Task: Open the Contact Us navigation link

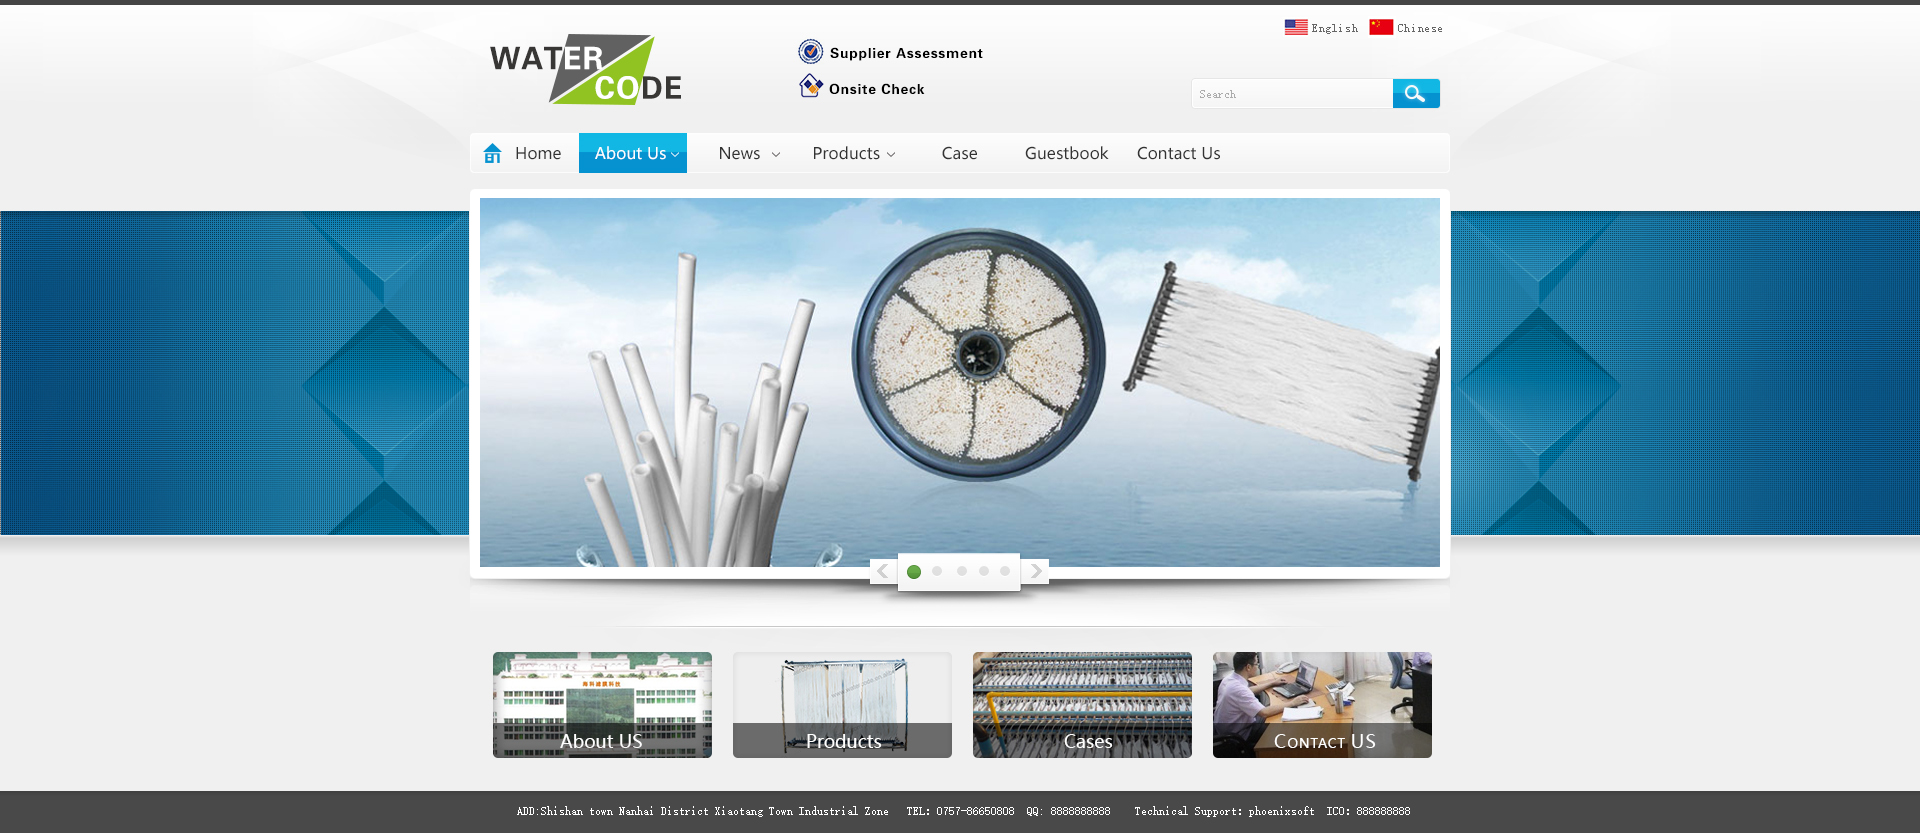Action: pos(1178,153)
